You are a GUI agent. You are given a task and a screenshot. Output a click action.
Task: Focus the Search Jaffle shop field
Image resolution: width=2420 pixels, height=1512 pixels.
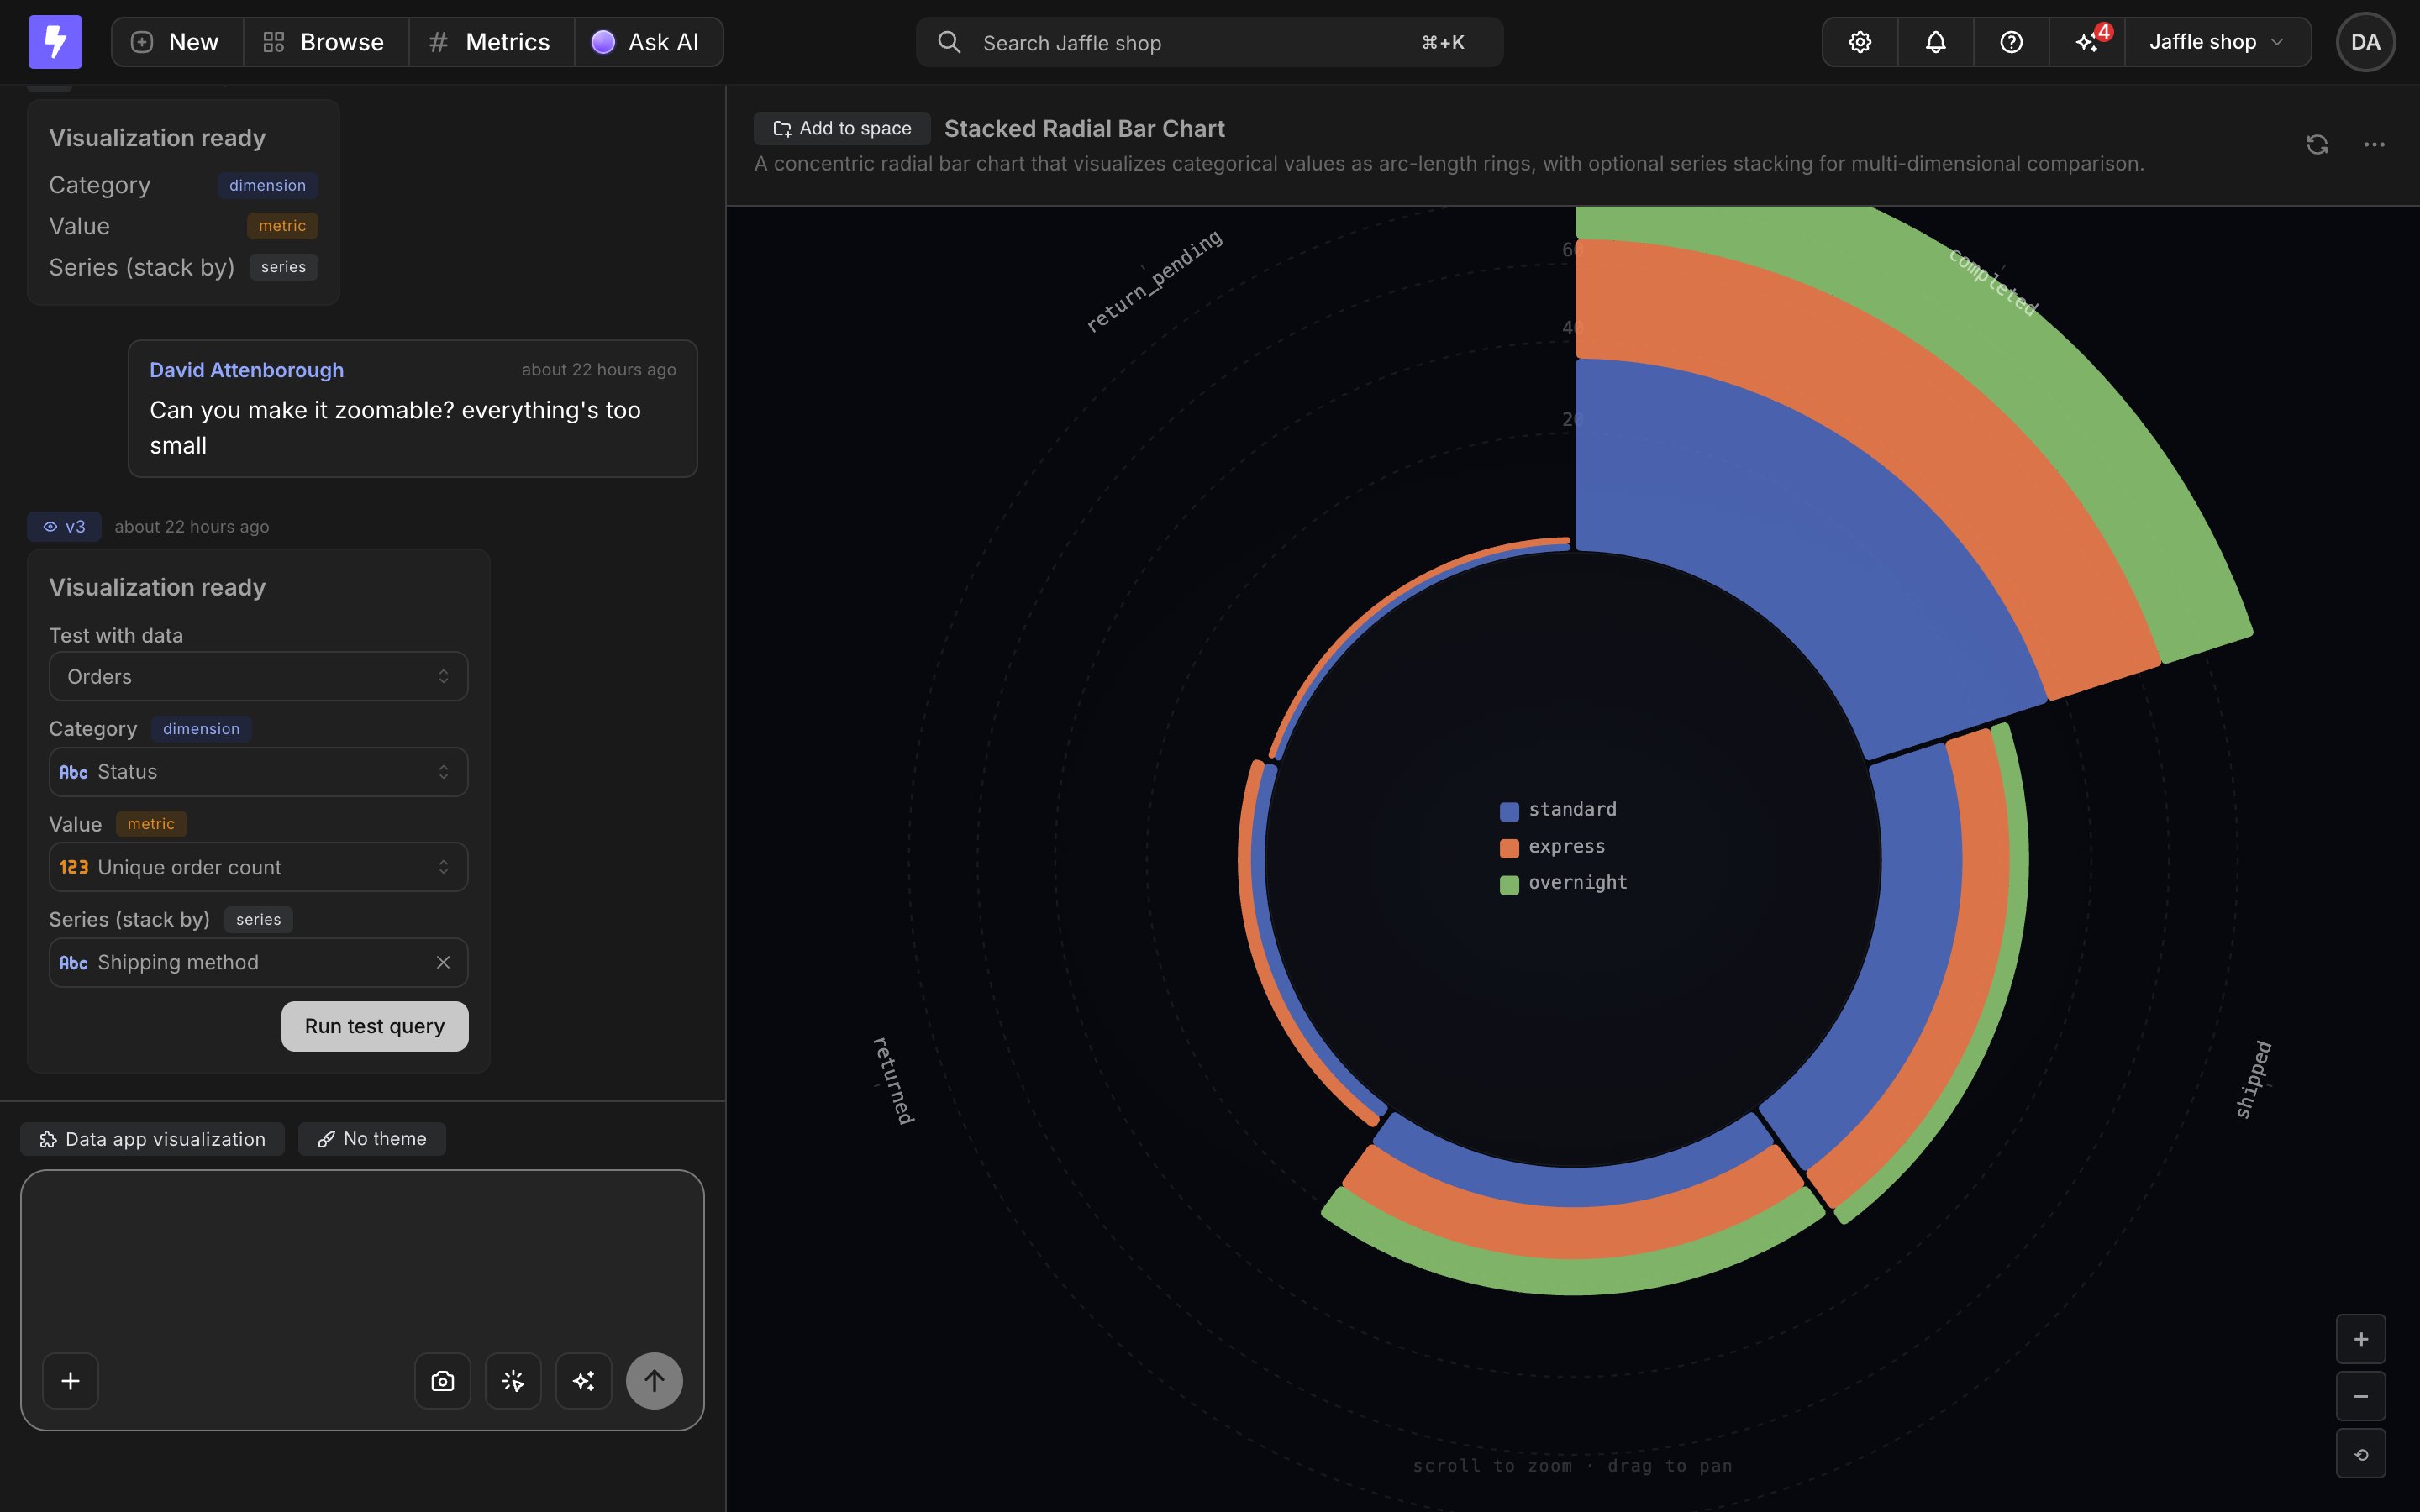pos(1209,42)
